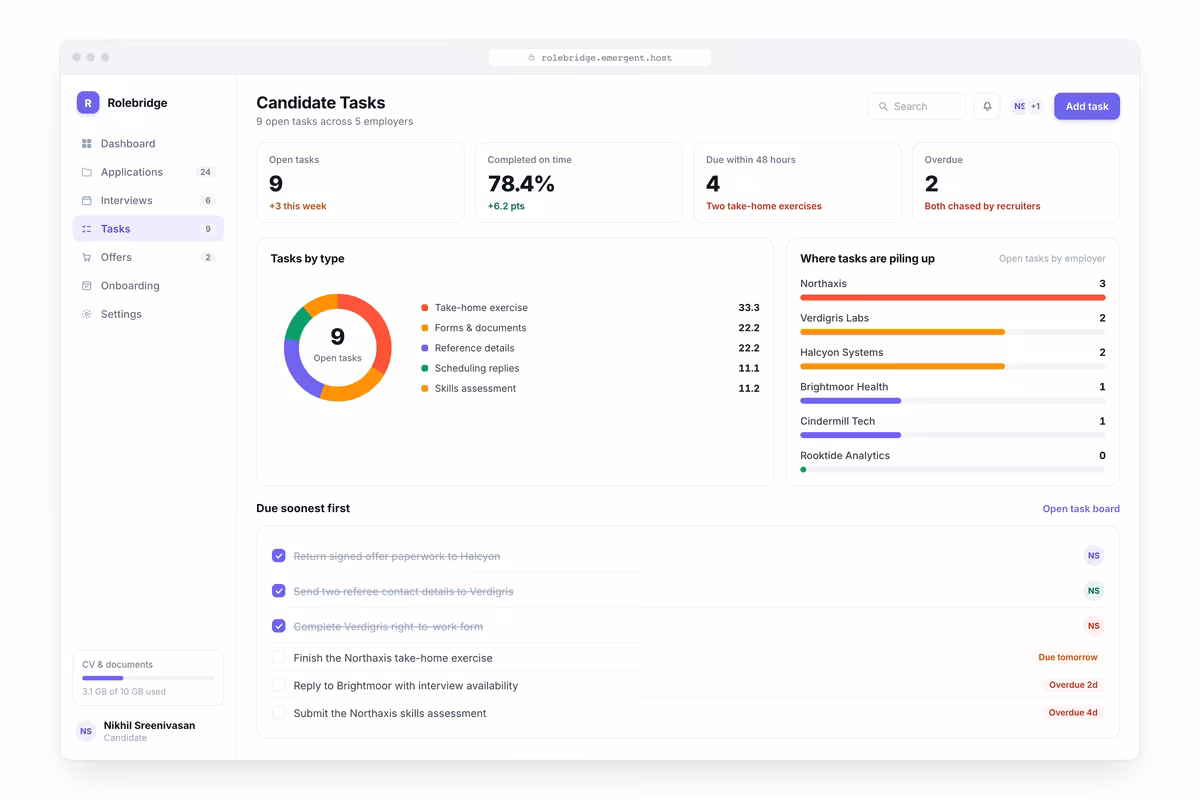Click the Brightmoor Health purple bar
1200x800 pixels.
pos(851,401)
